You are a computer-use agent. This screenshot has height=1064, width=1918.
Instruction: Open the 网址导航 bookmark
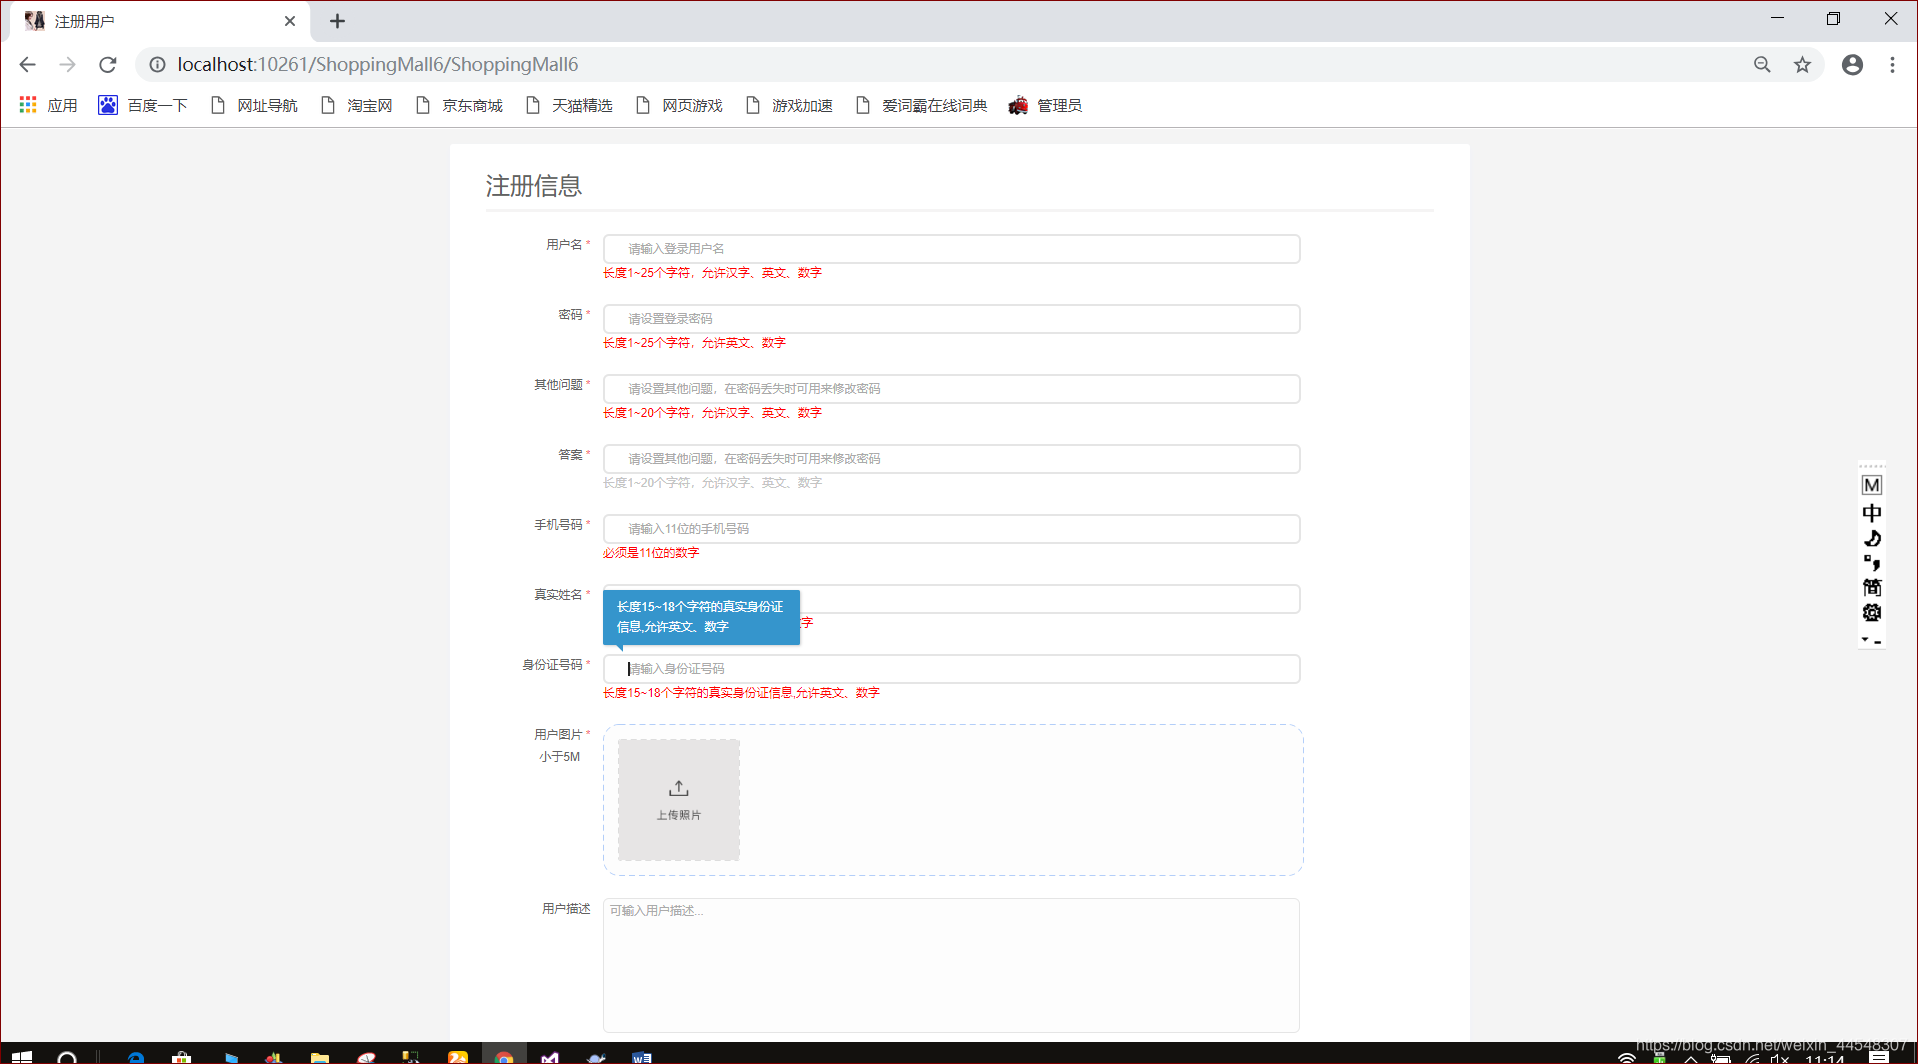254,105
